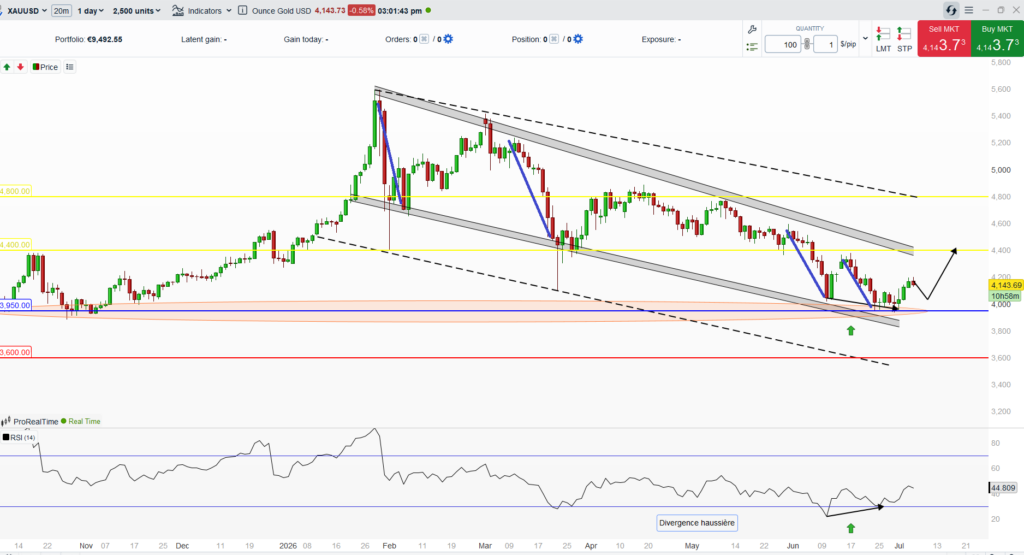Open the 1 day timeframe dropdown
The image size is (1024, 555).
tap(91, 10)
